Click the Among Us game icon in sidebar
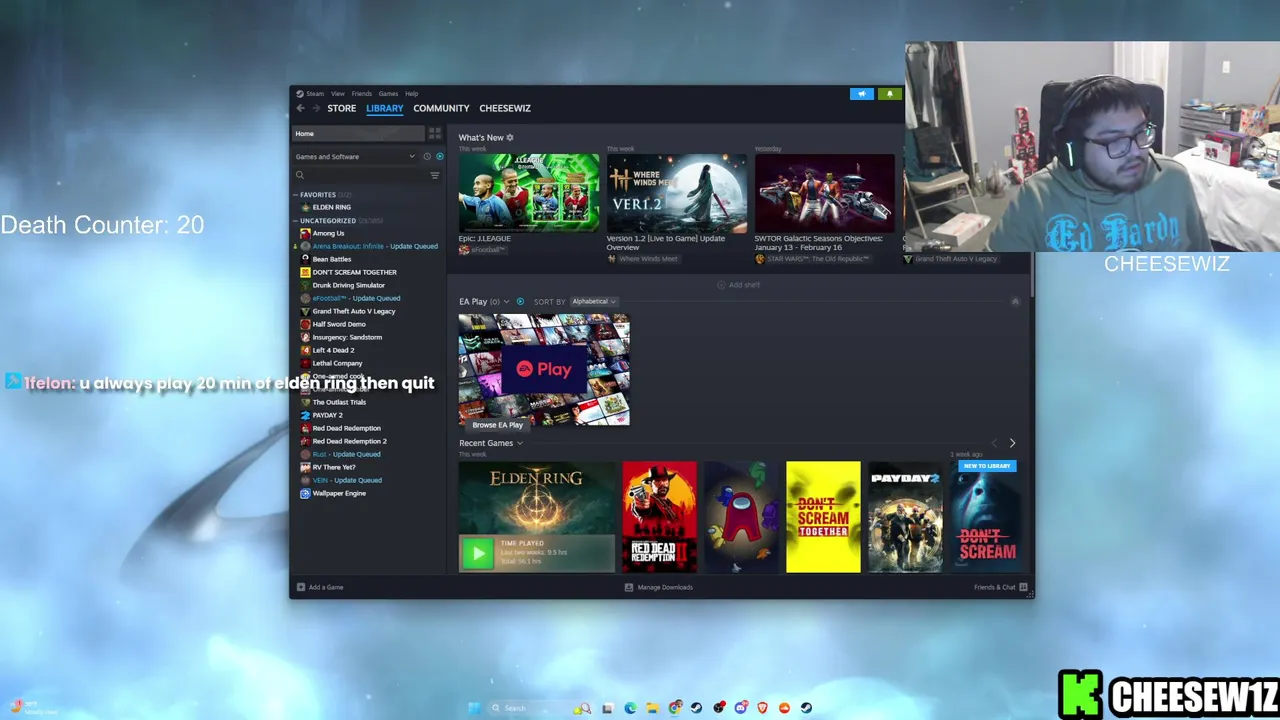 [x=305, y=233]
